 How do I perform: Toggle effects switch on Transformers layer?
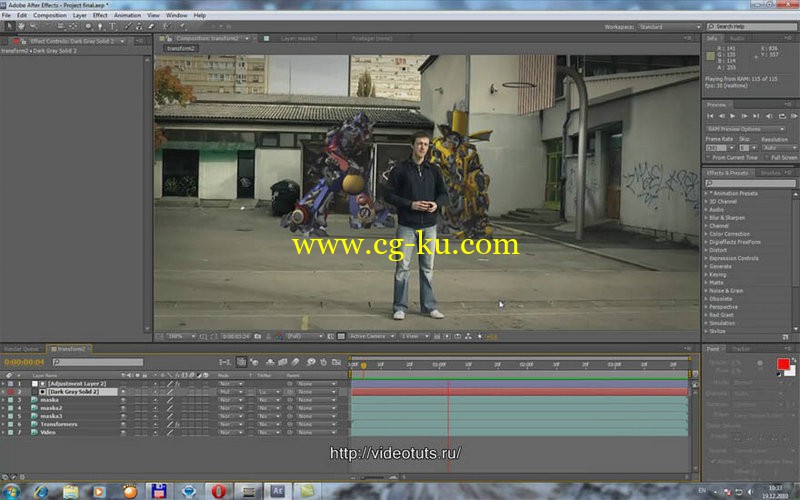click(x=178, y=424)
